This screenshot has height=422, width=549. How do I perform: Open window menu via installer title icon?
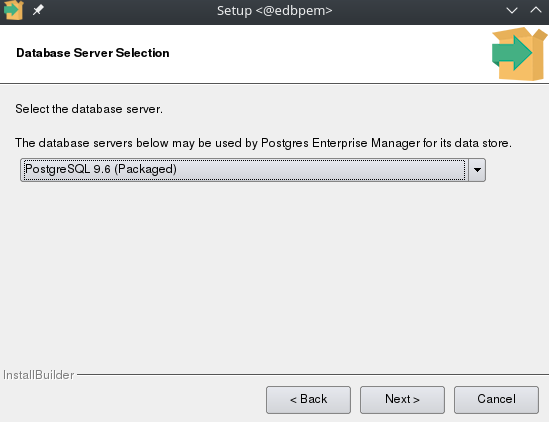coord(13,10)
